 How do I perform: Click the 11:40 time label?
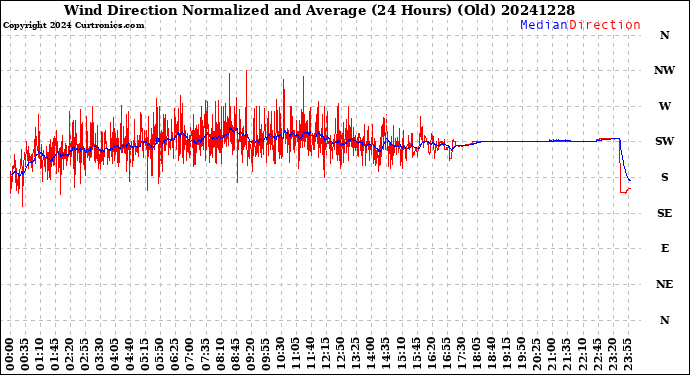click(310, 354)
